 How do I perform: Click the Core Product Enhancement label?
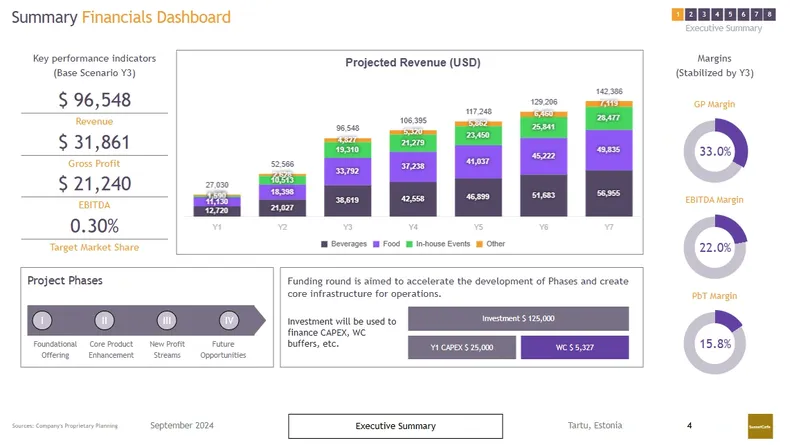coord(111,350)
